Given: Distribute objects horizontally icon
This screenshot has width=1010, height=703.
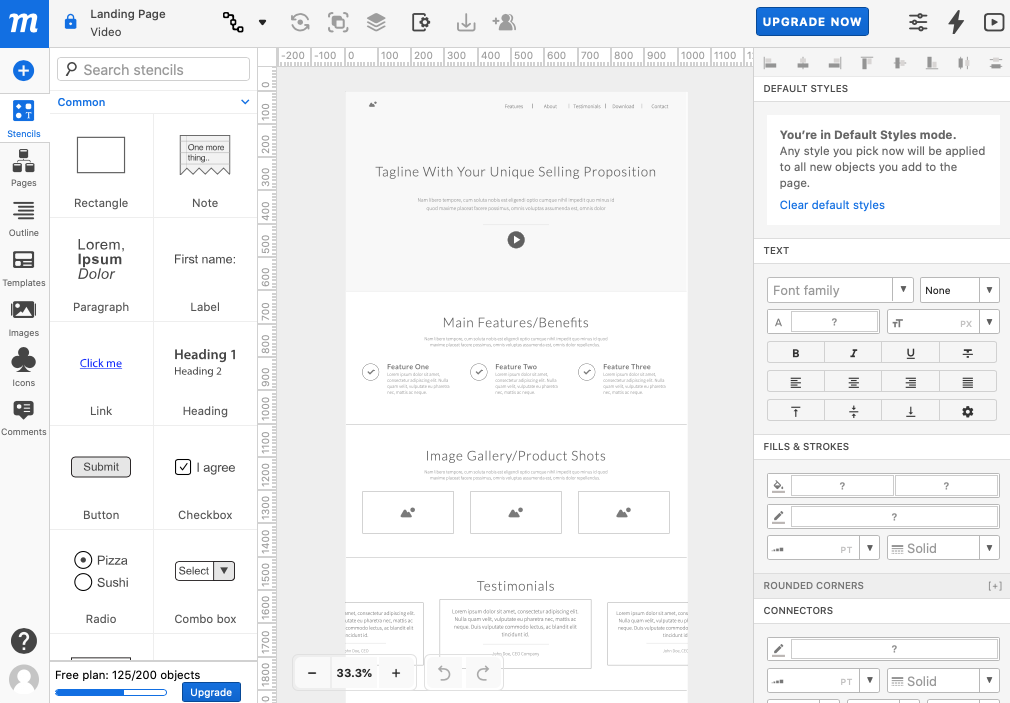Looking at the screenshot, I should (x=964, y=63).
